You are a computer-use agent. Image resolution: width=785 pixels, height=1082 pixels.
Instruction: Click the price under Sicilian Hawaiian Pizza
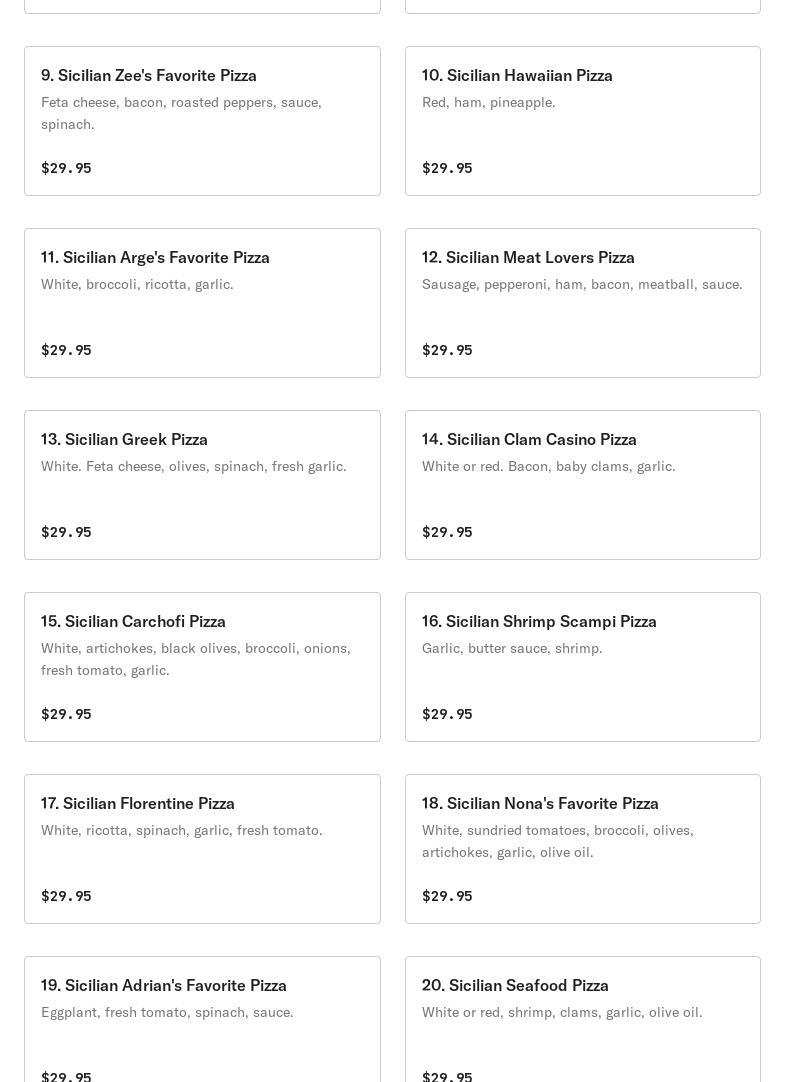[x=447, y=168]
